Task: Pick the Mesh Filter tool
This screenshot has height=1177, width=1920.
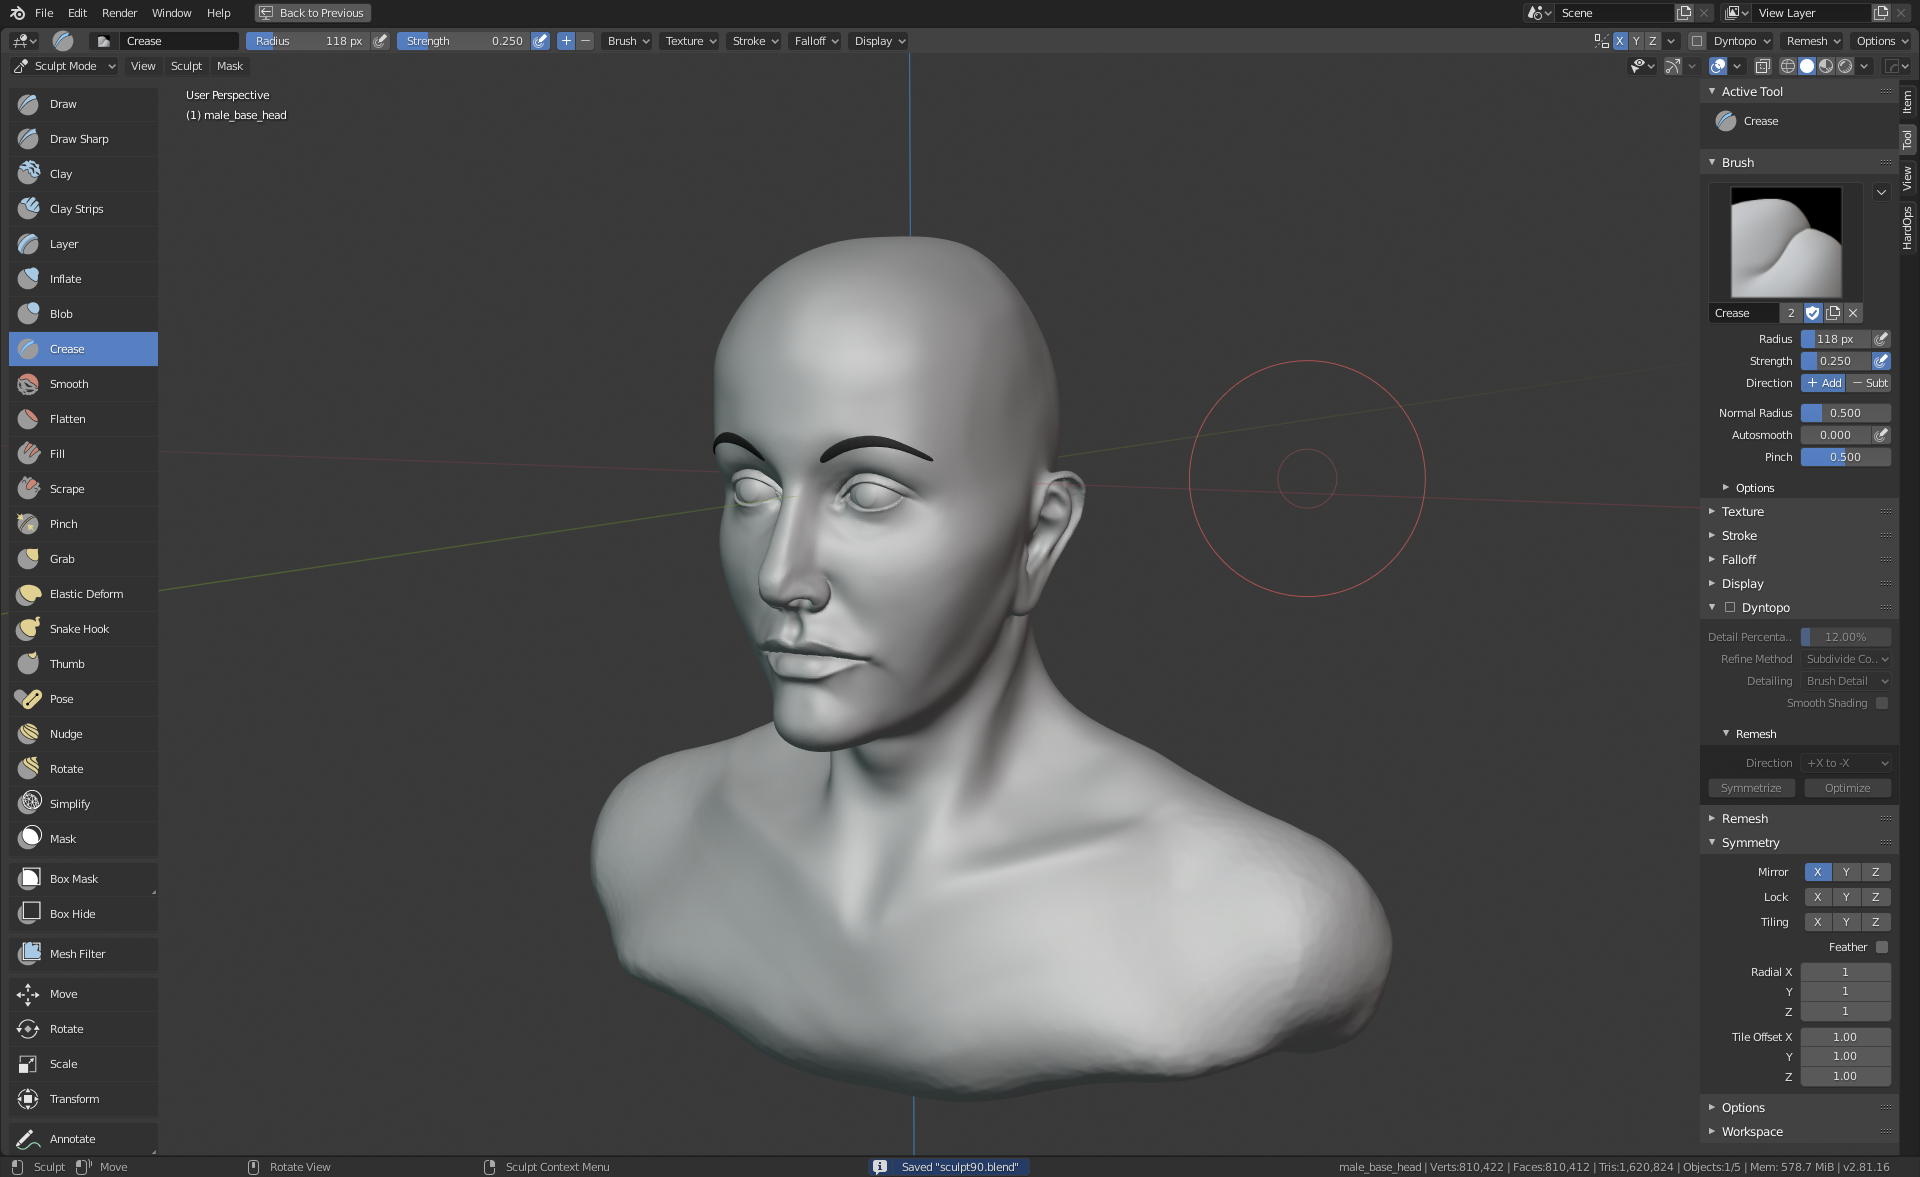Action: [x=77, y=954]
